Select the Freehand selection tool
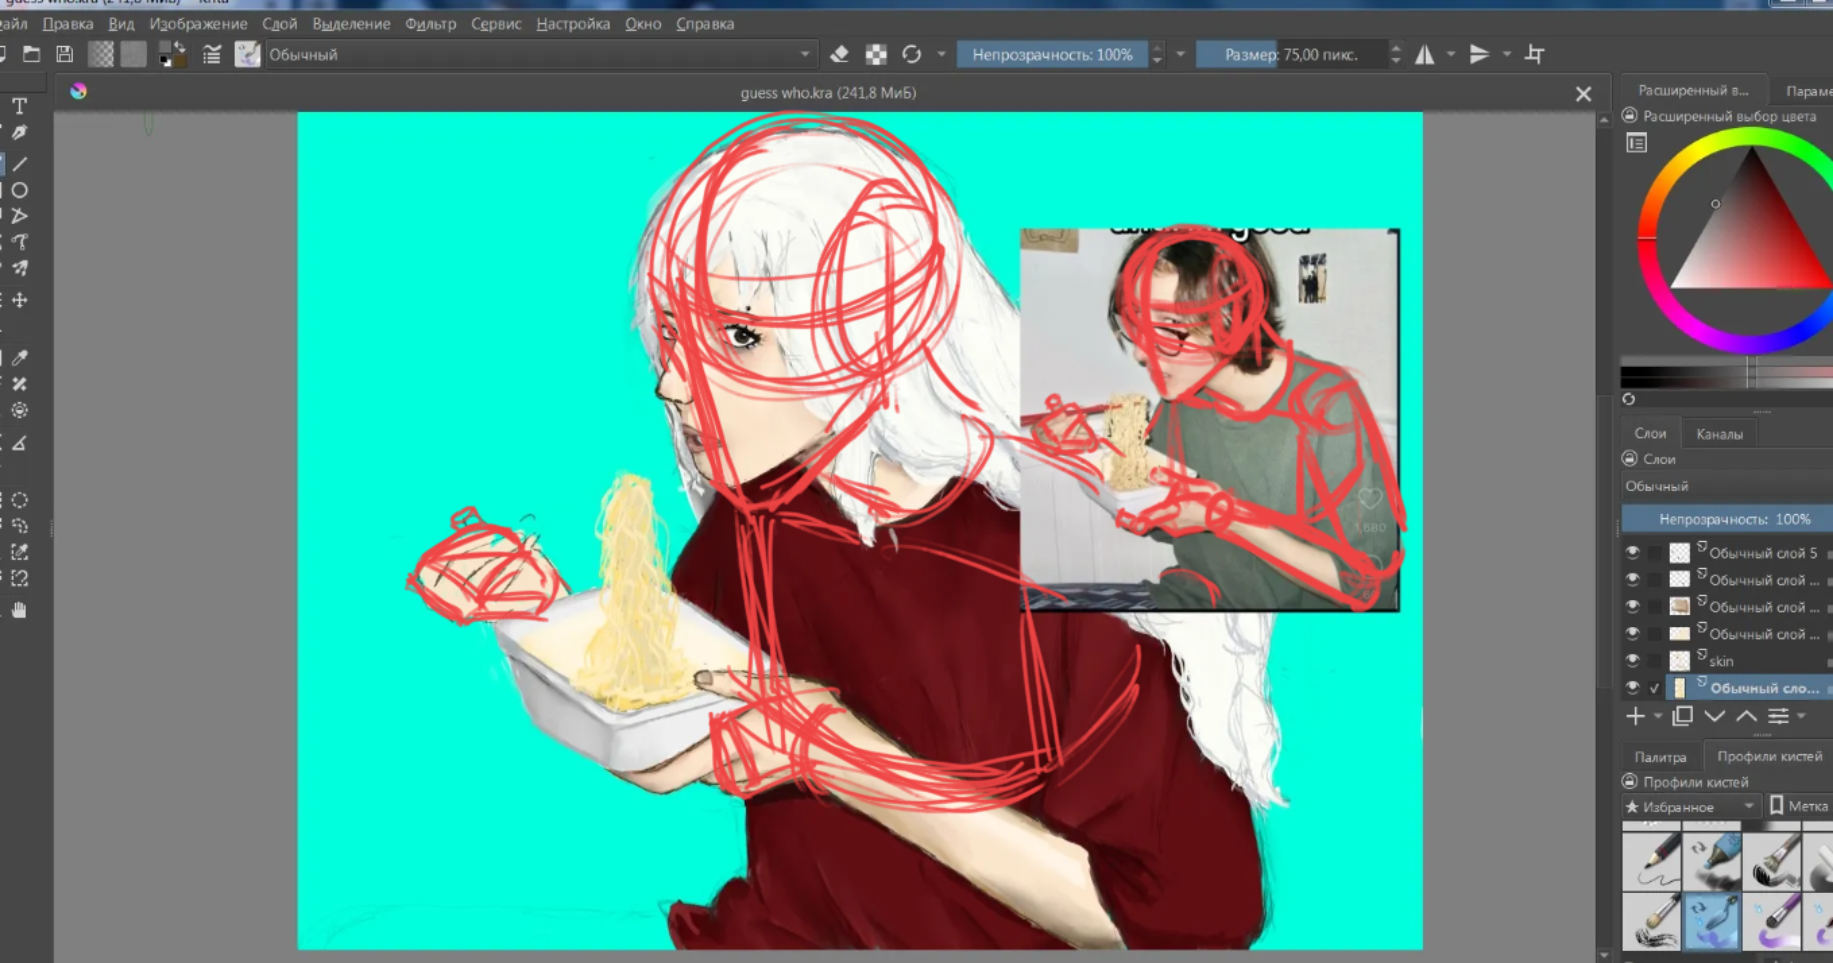 coord(19,526)
